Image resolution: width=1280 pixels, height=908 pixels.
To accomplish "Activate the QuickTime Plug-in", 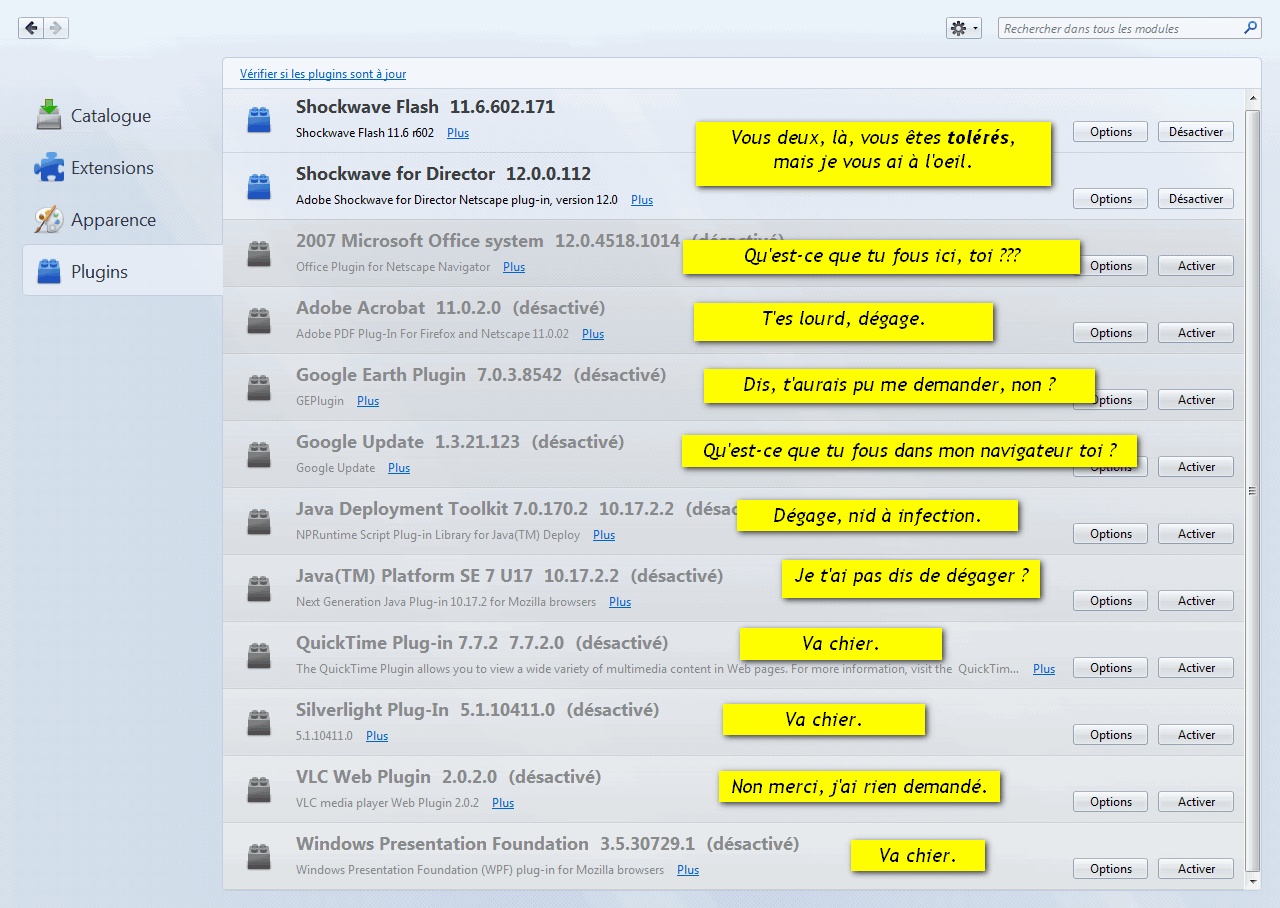I will pos(1196,668).
